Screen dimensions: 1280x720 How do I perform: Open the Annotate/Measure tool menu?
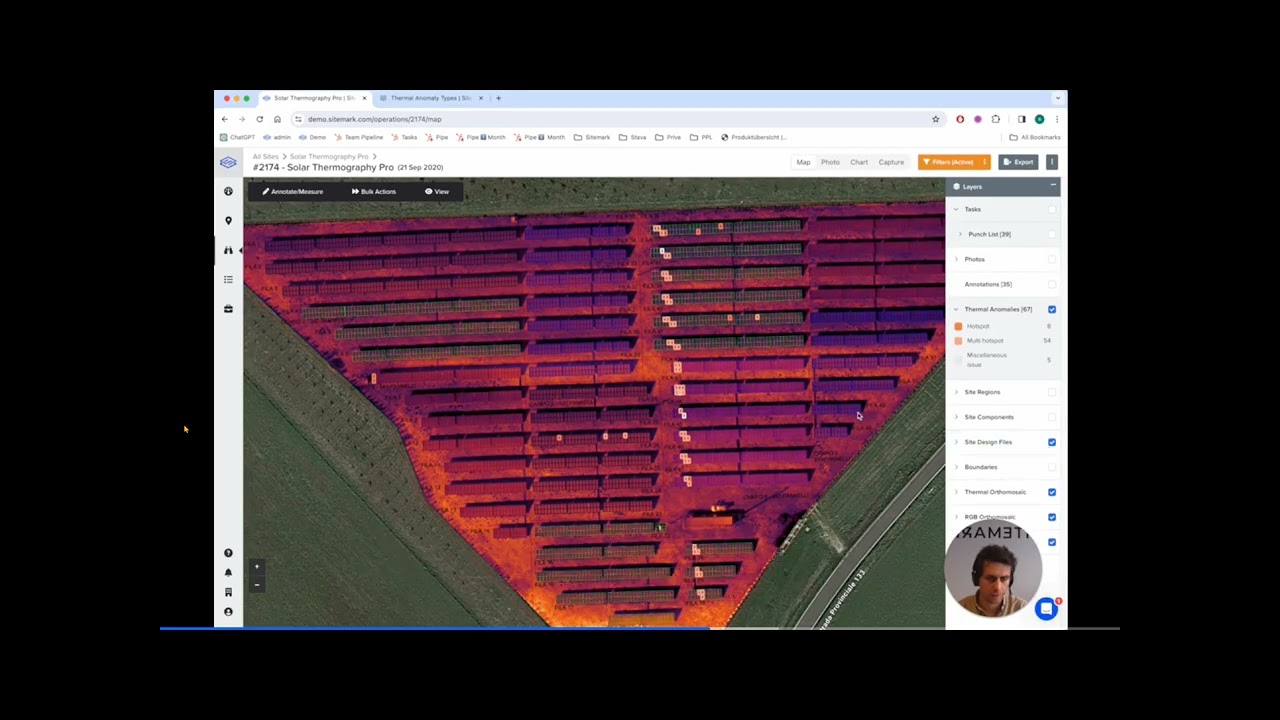tap(293, 191)
